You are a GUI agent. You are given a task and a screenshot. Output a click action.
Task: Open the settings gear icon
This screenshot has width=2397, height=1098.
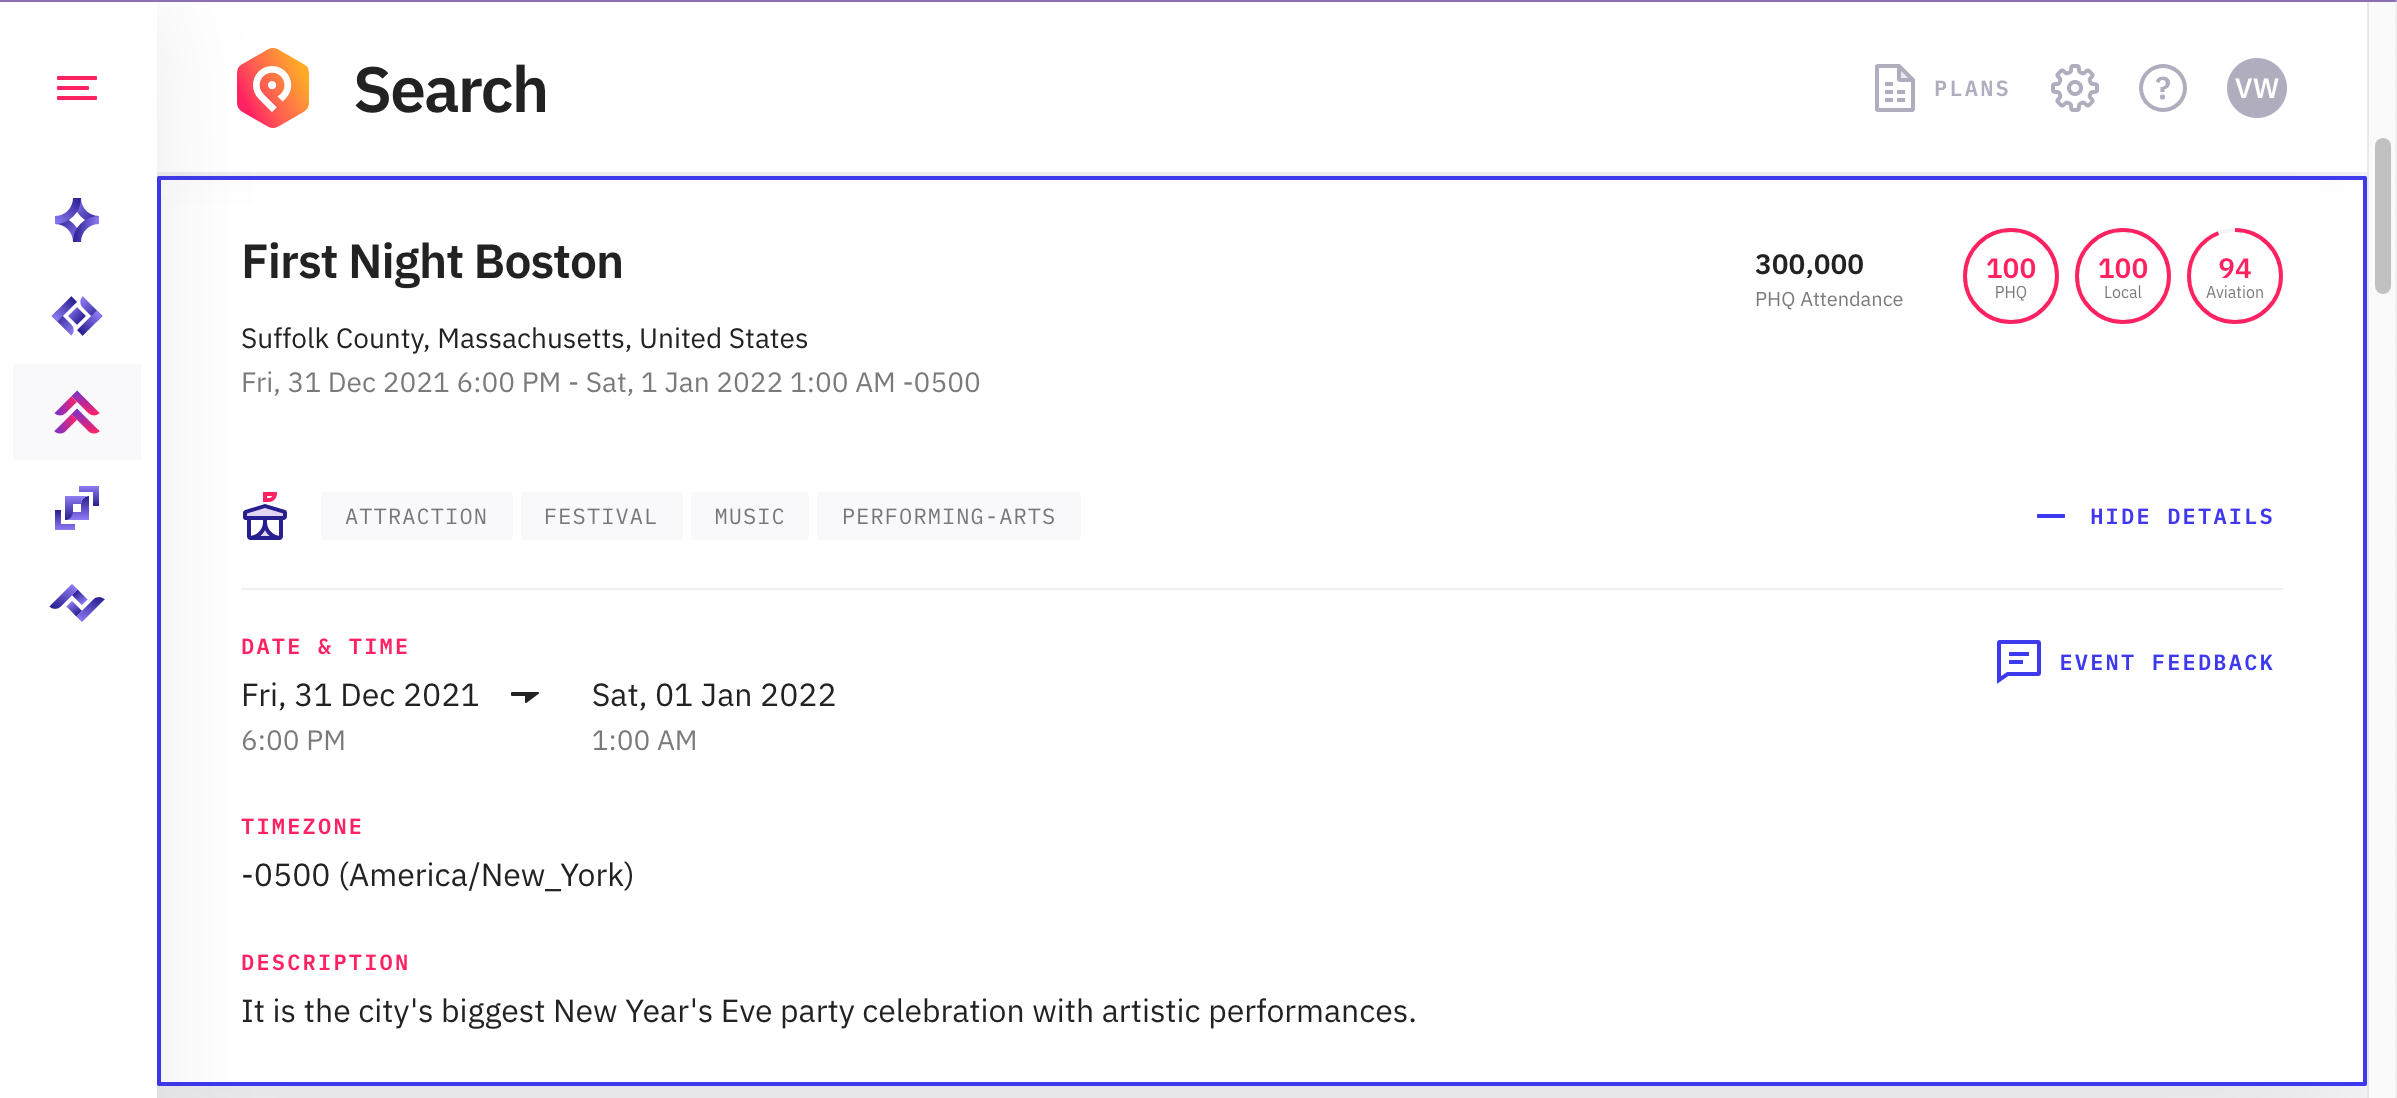(x=2075, y=89)
